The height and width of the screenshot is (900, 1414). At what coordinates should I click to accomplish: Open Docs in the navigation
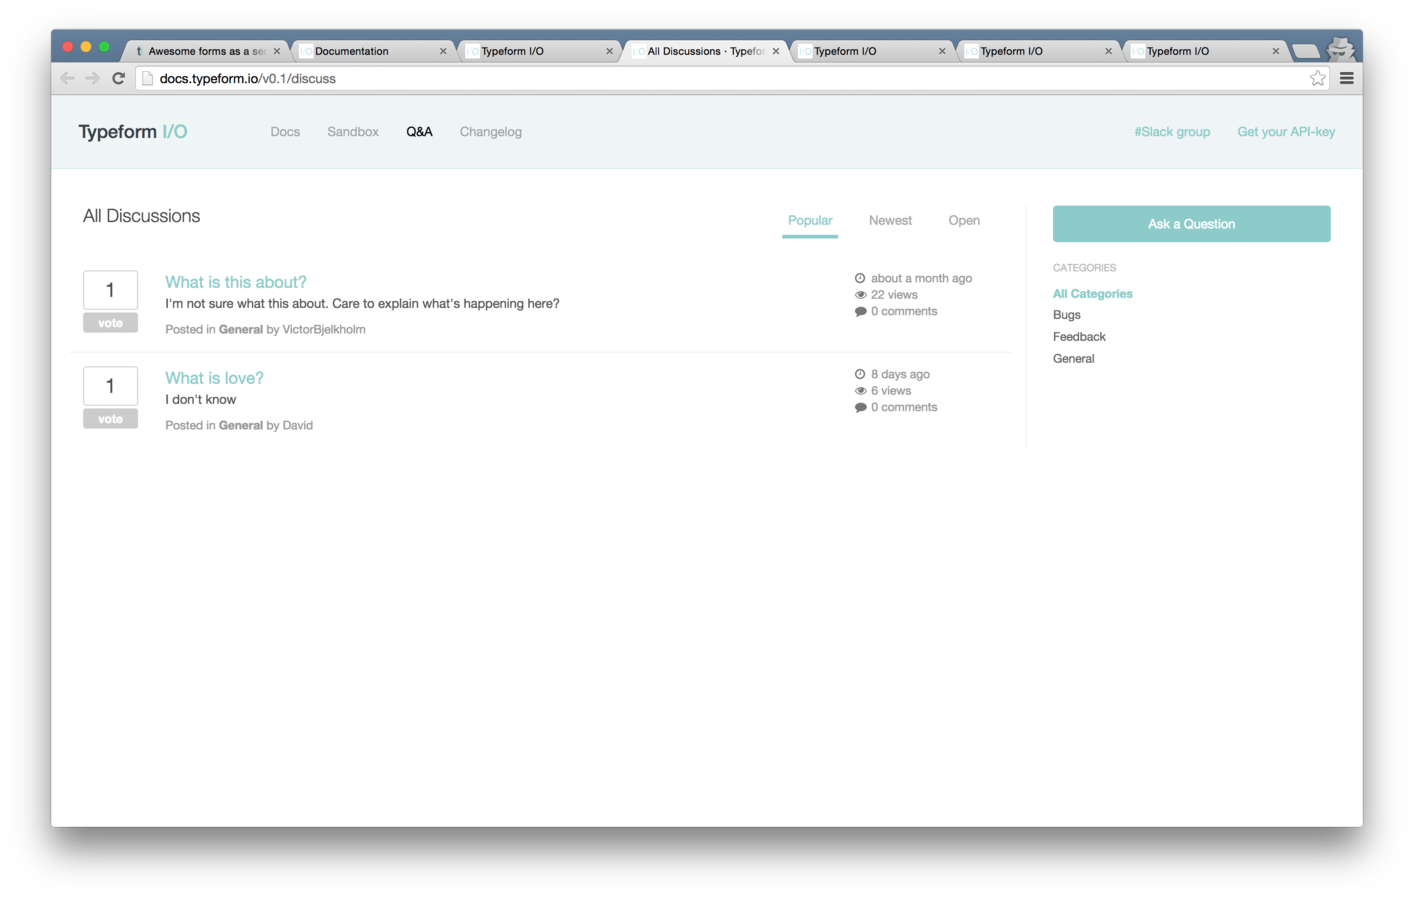coord(285,132)
